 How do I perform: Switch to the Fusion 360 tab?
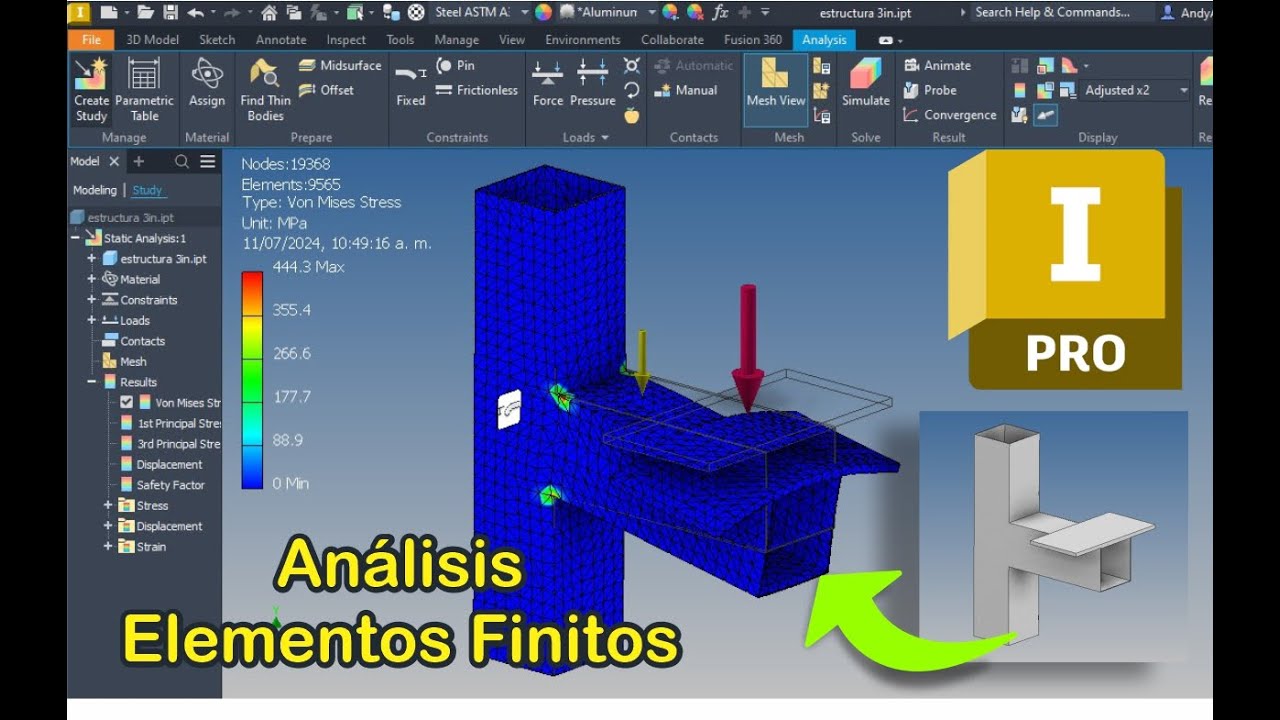(x=753, y=40)
